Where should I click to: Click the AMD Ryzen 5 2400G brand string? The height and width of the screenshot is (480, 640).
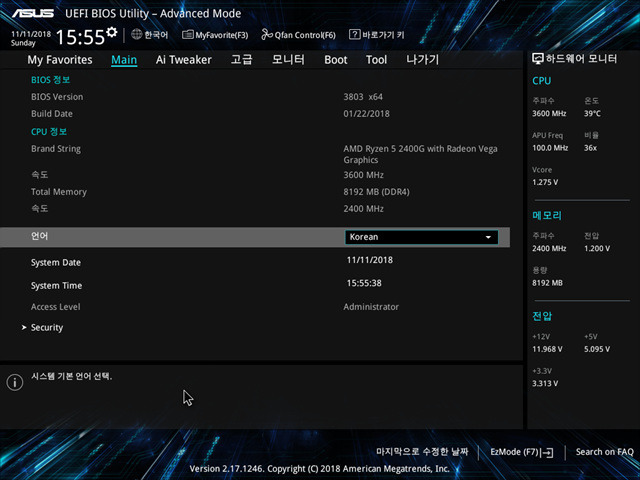[x=420, y=154]
